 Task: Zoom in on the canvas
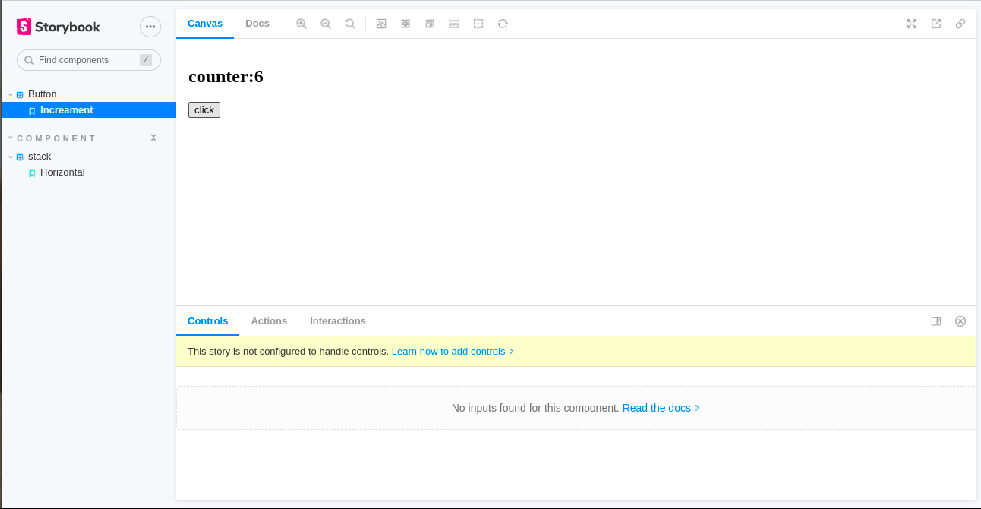[x=302, y=24]
